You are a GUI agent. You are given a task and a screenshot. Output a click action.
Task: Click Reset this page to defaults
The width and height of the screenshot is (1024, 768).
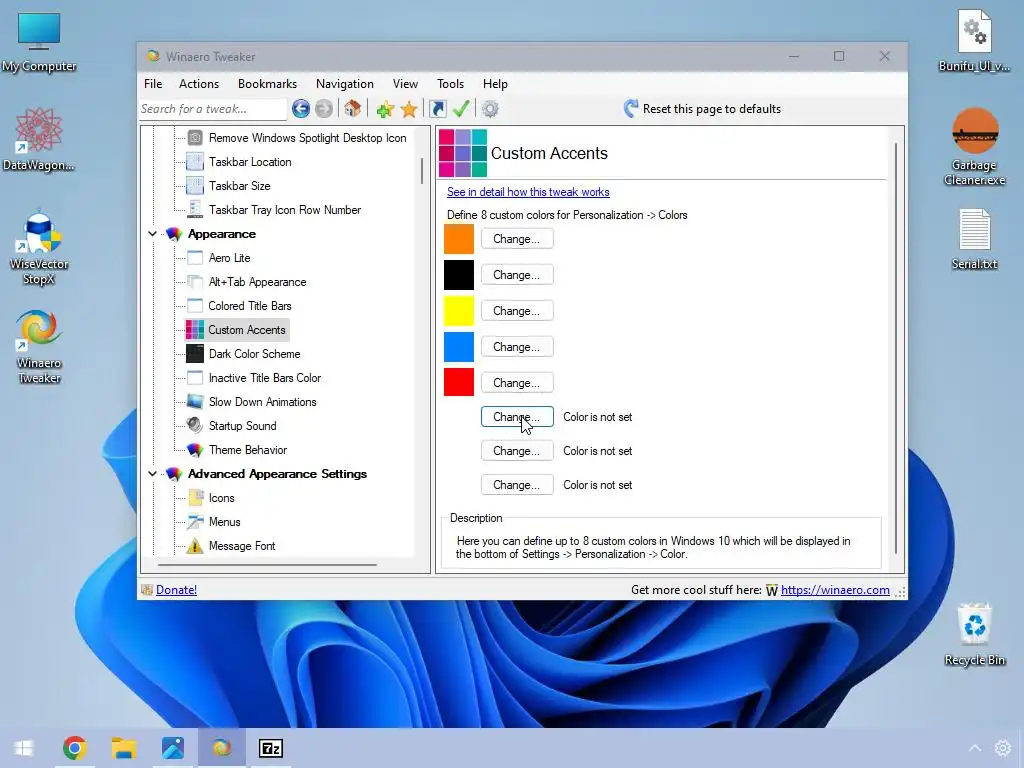pyautogui.click(x=702, y=108)
